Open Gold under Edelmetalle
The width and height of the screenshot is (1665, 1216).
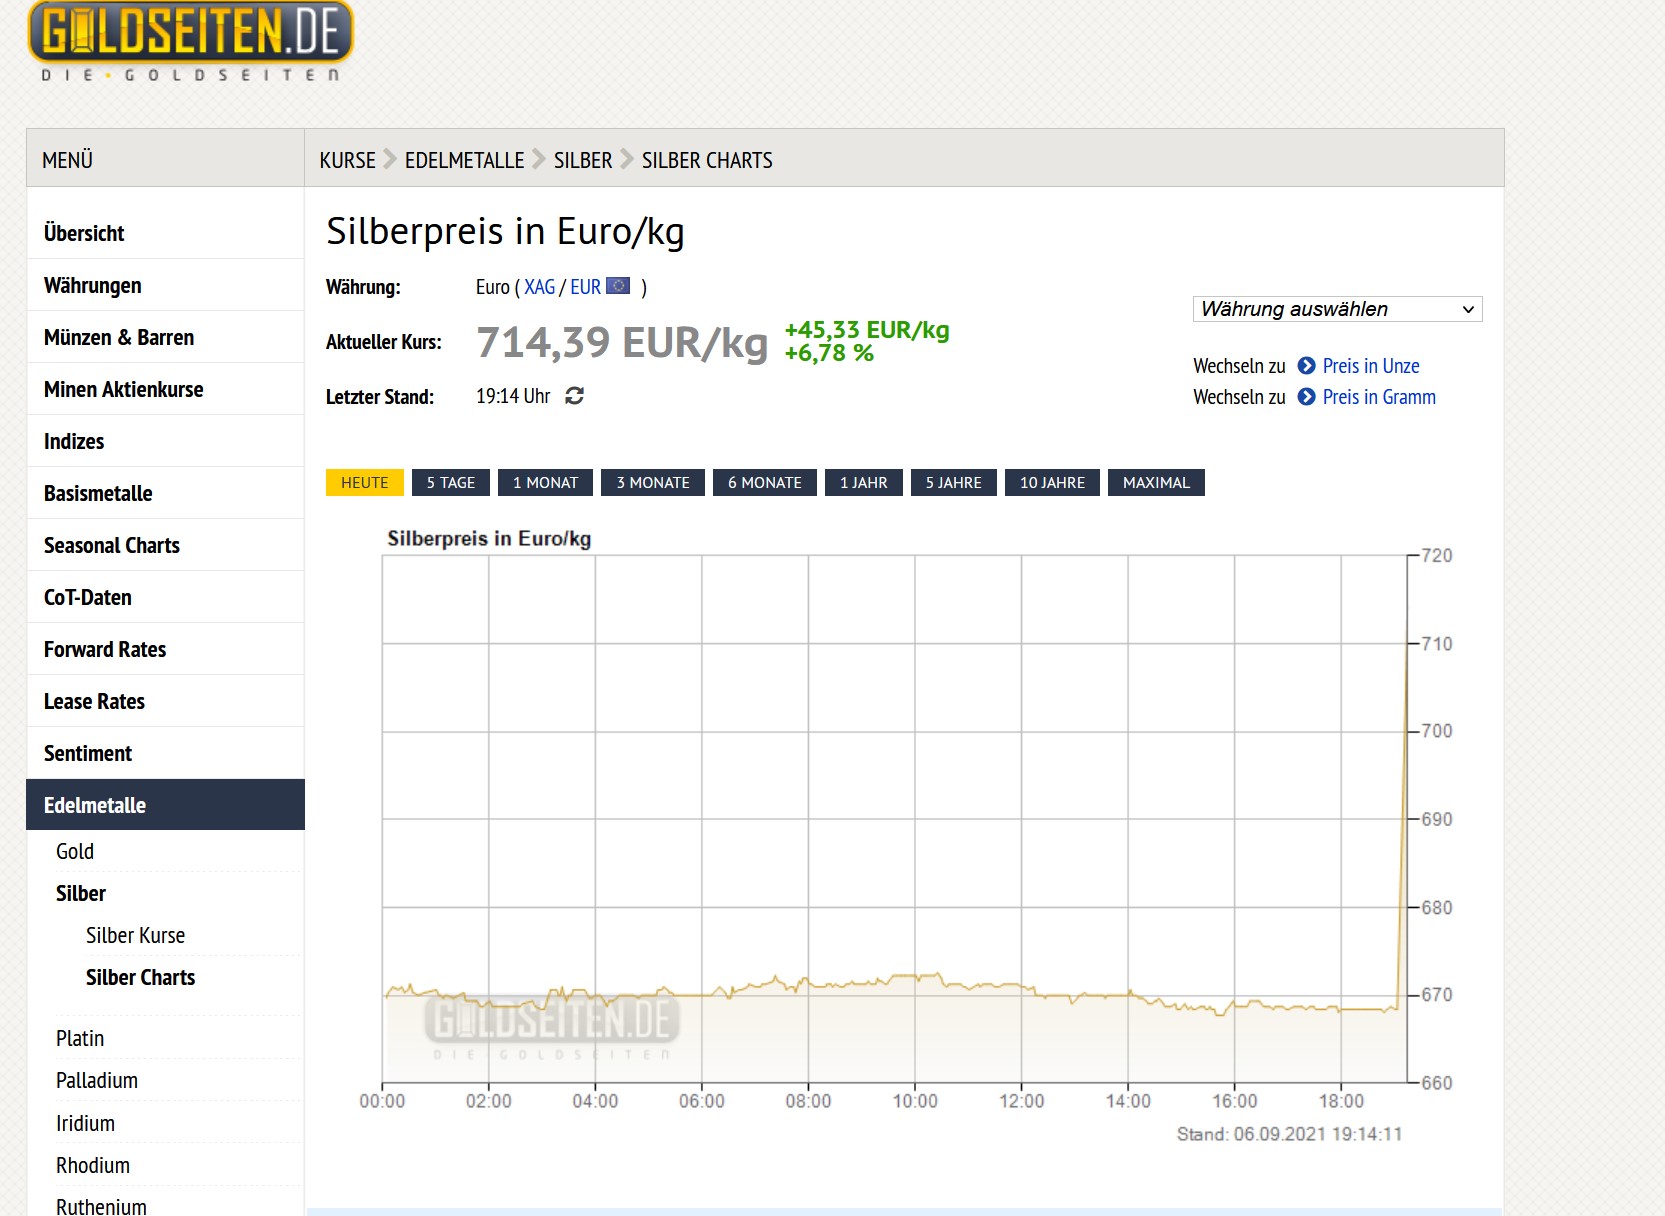pos(75,851)
